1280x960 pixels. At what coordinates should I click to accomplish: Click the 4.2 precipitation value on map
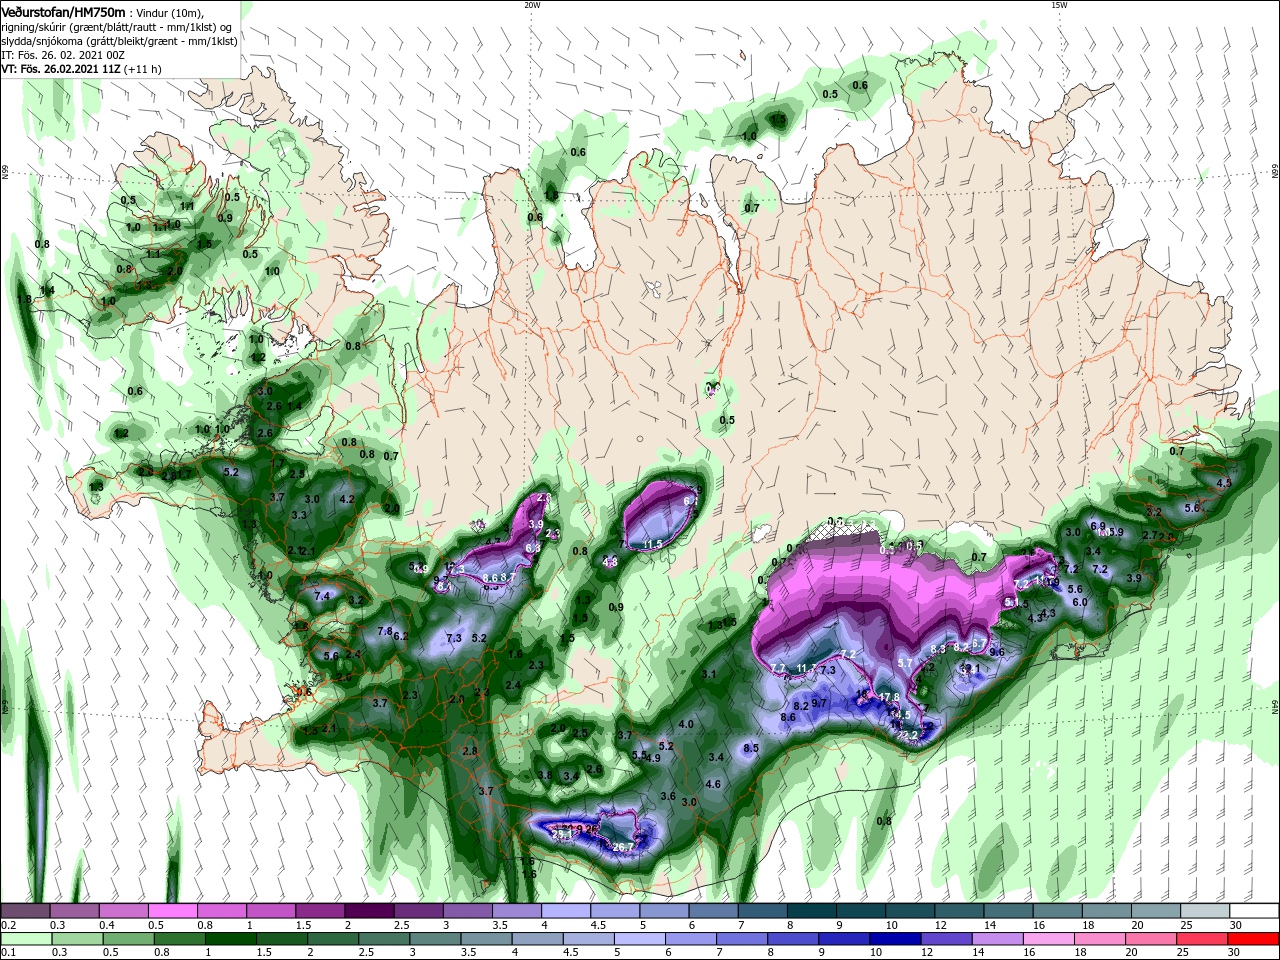[347, 498]
